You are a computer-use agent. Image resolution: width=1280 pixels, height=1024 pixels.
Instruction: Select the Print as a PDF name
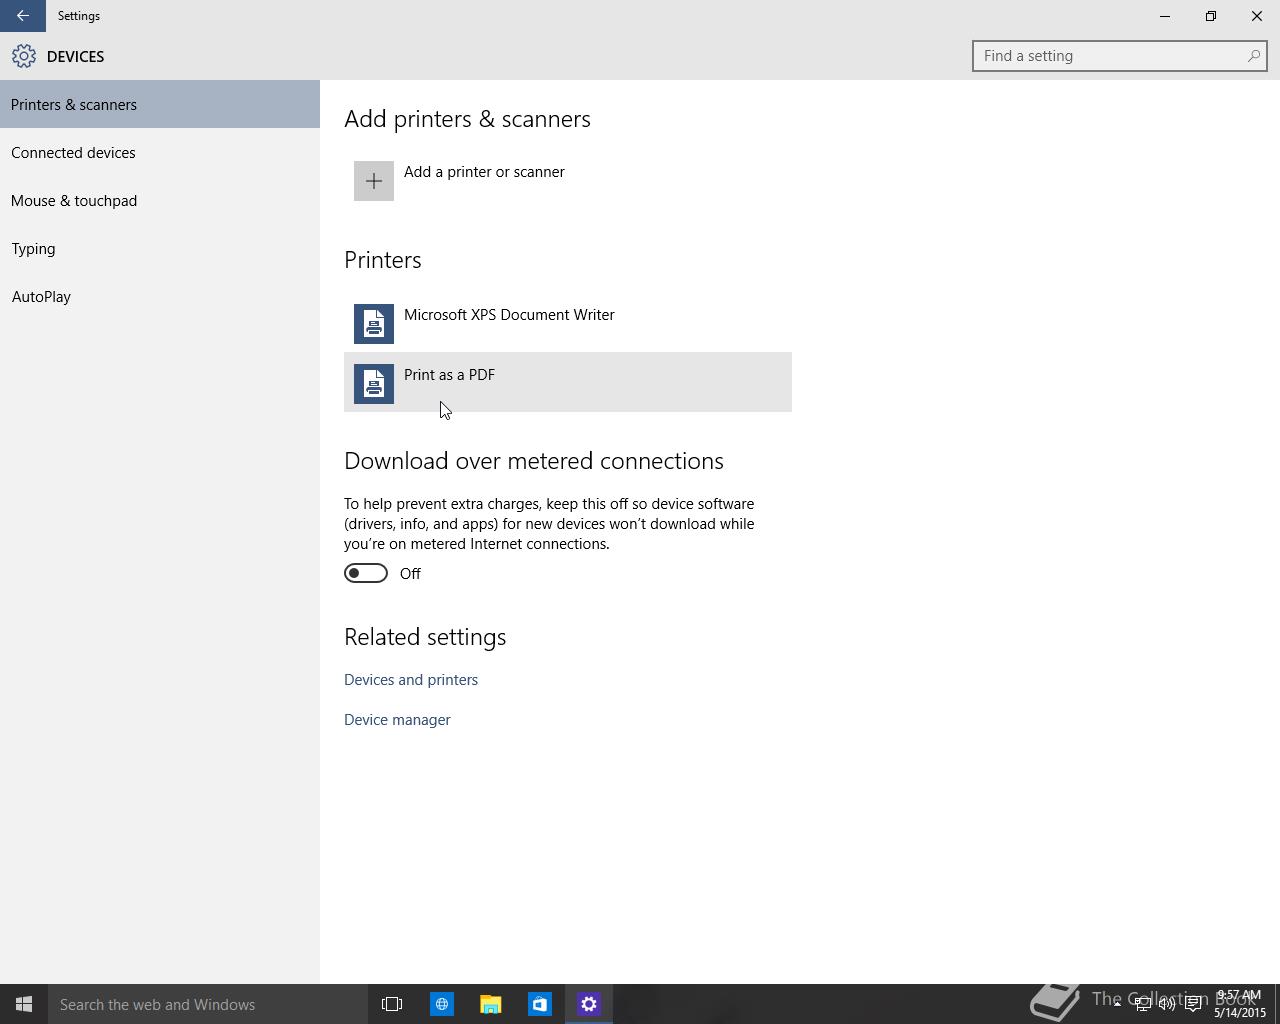tap(449, 375)
